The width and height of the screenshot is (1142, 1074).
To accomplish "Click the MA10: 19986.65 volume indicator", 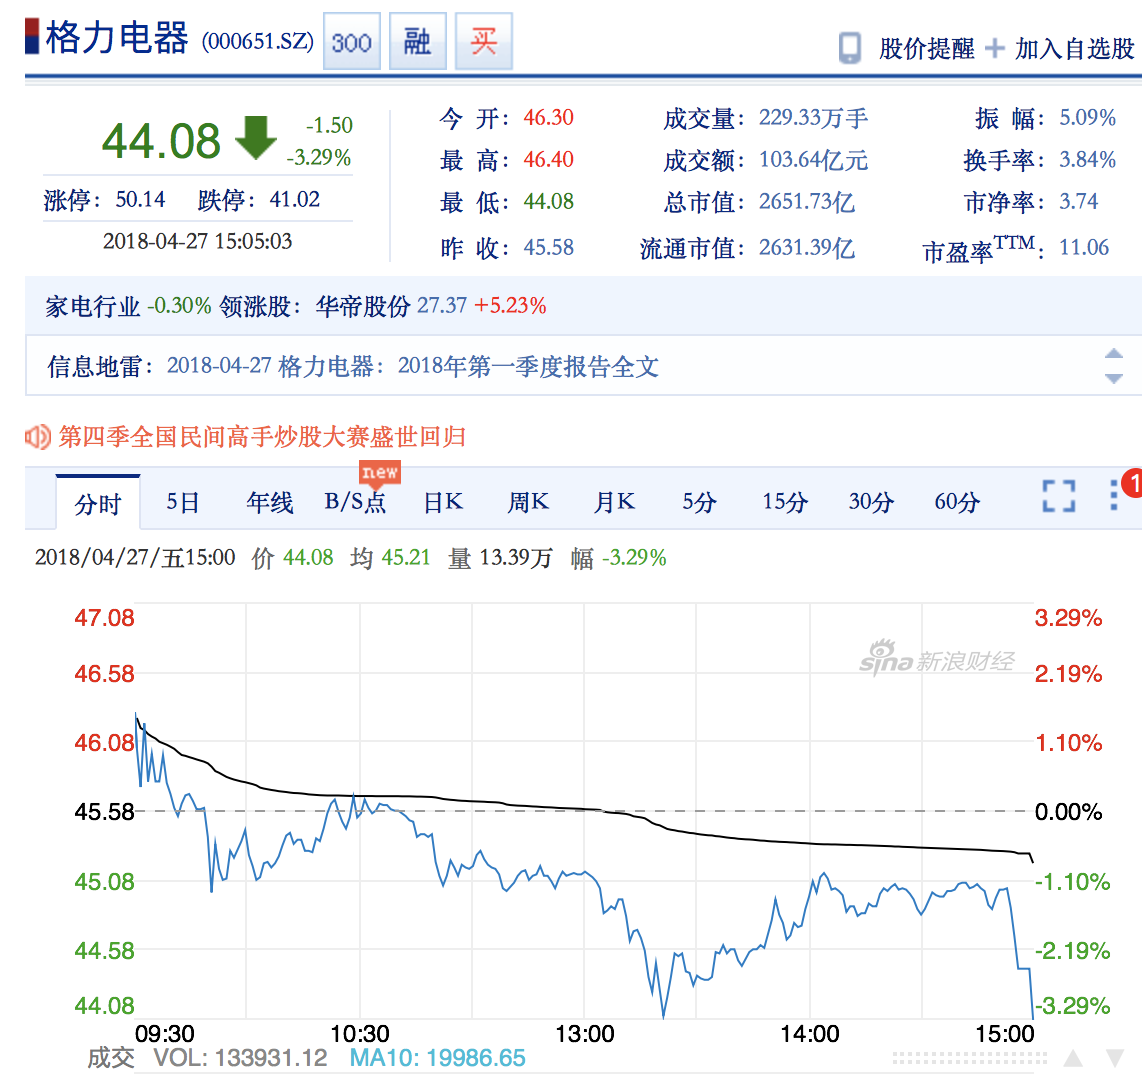I will point(438,1057).
